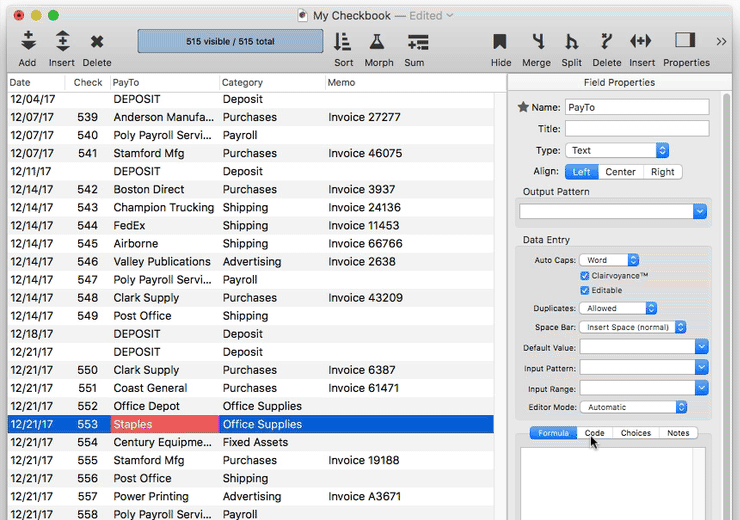Screen dimensions: 740x520
Task: Open the Output Pattern dropdown arrow
Action: (699, 211)
